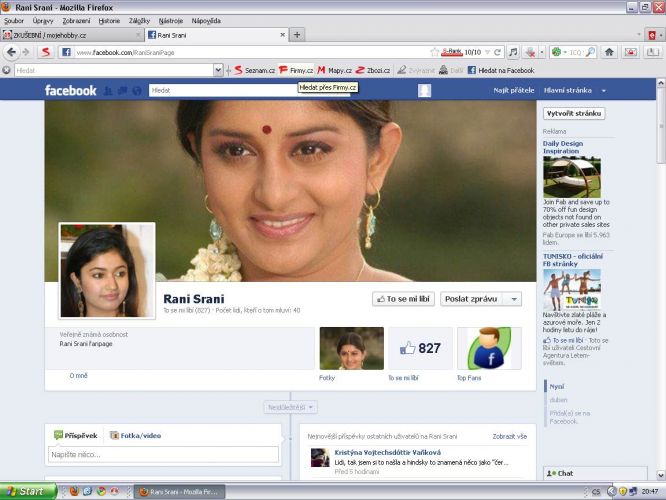Open the Fotky photo thumbnail
Viewport: 666px width, 500px height.
point(352,348)
